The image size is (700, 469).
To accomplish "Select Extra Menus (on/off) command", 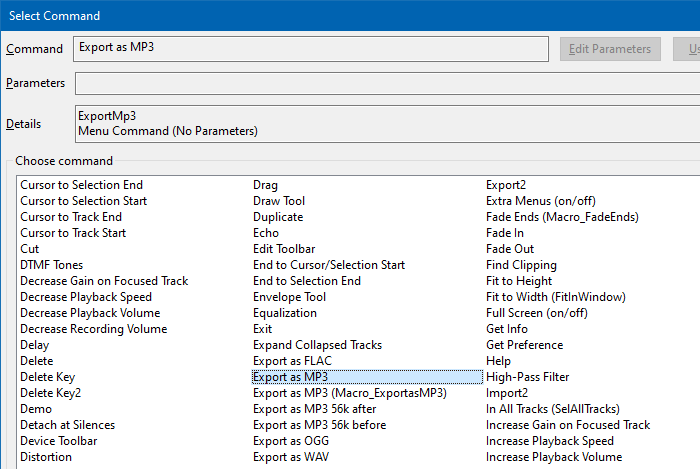I will (541, 201).
